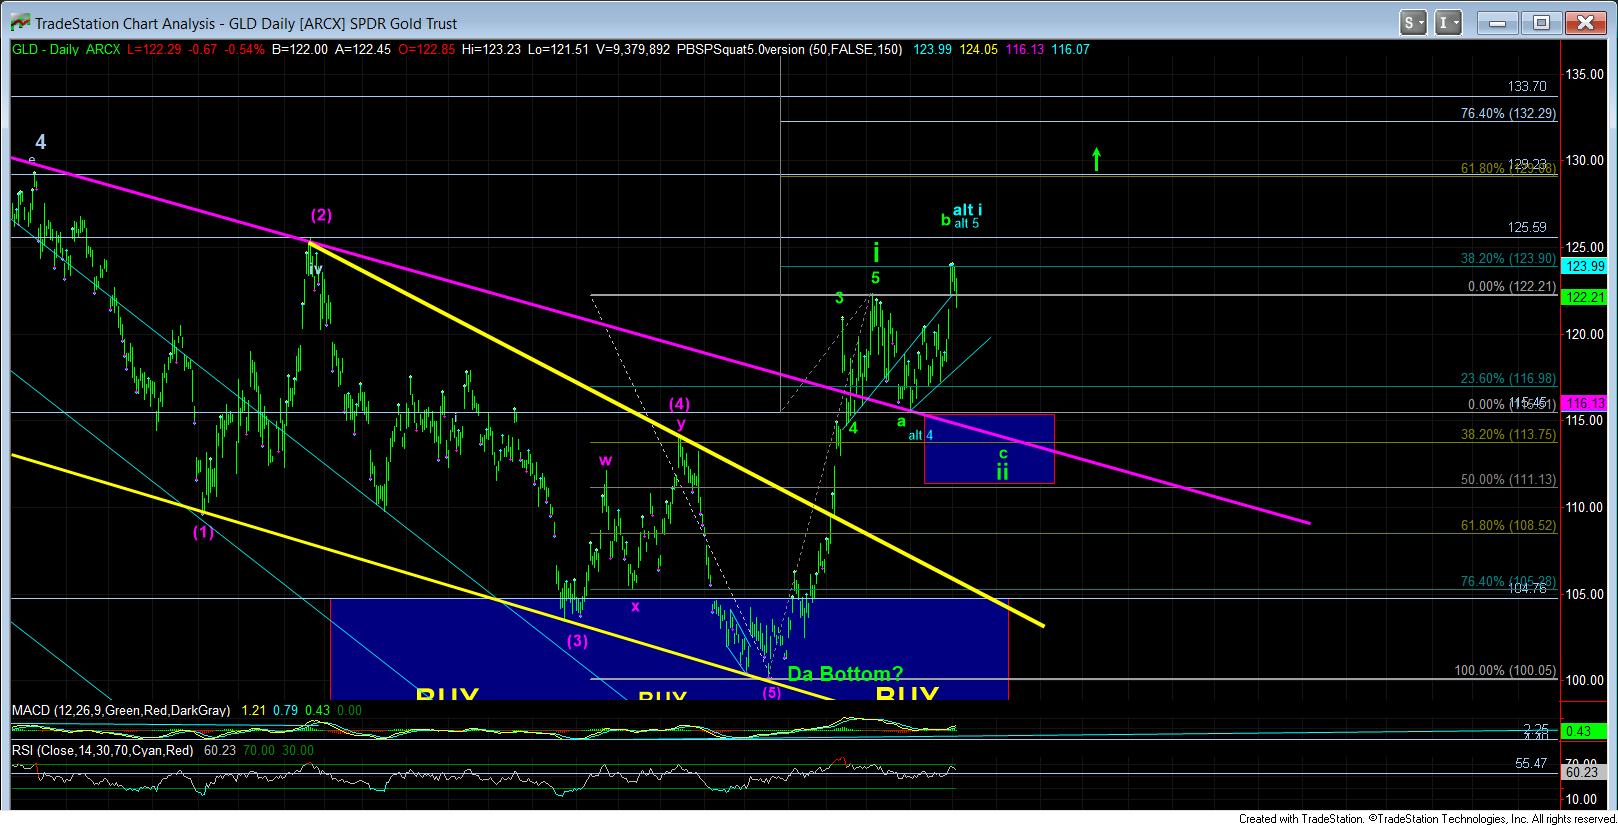Select the magenta 'w' wave label
The width and height of the screenshot is (1618, 825).
[x=605, y=460]
